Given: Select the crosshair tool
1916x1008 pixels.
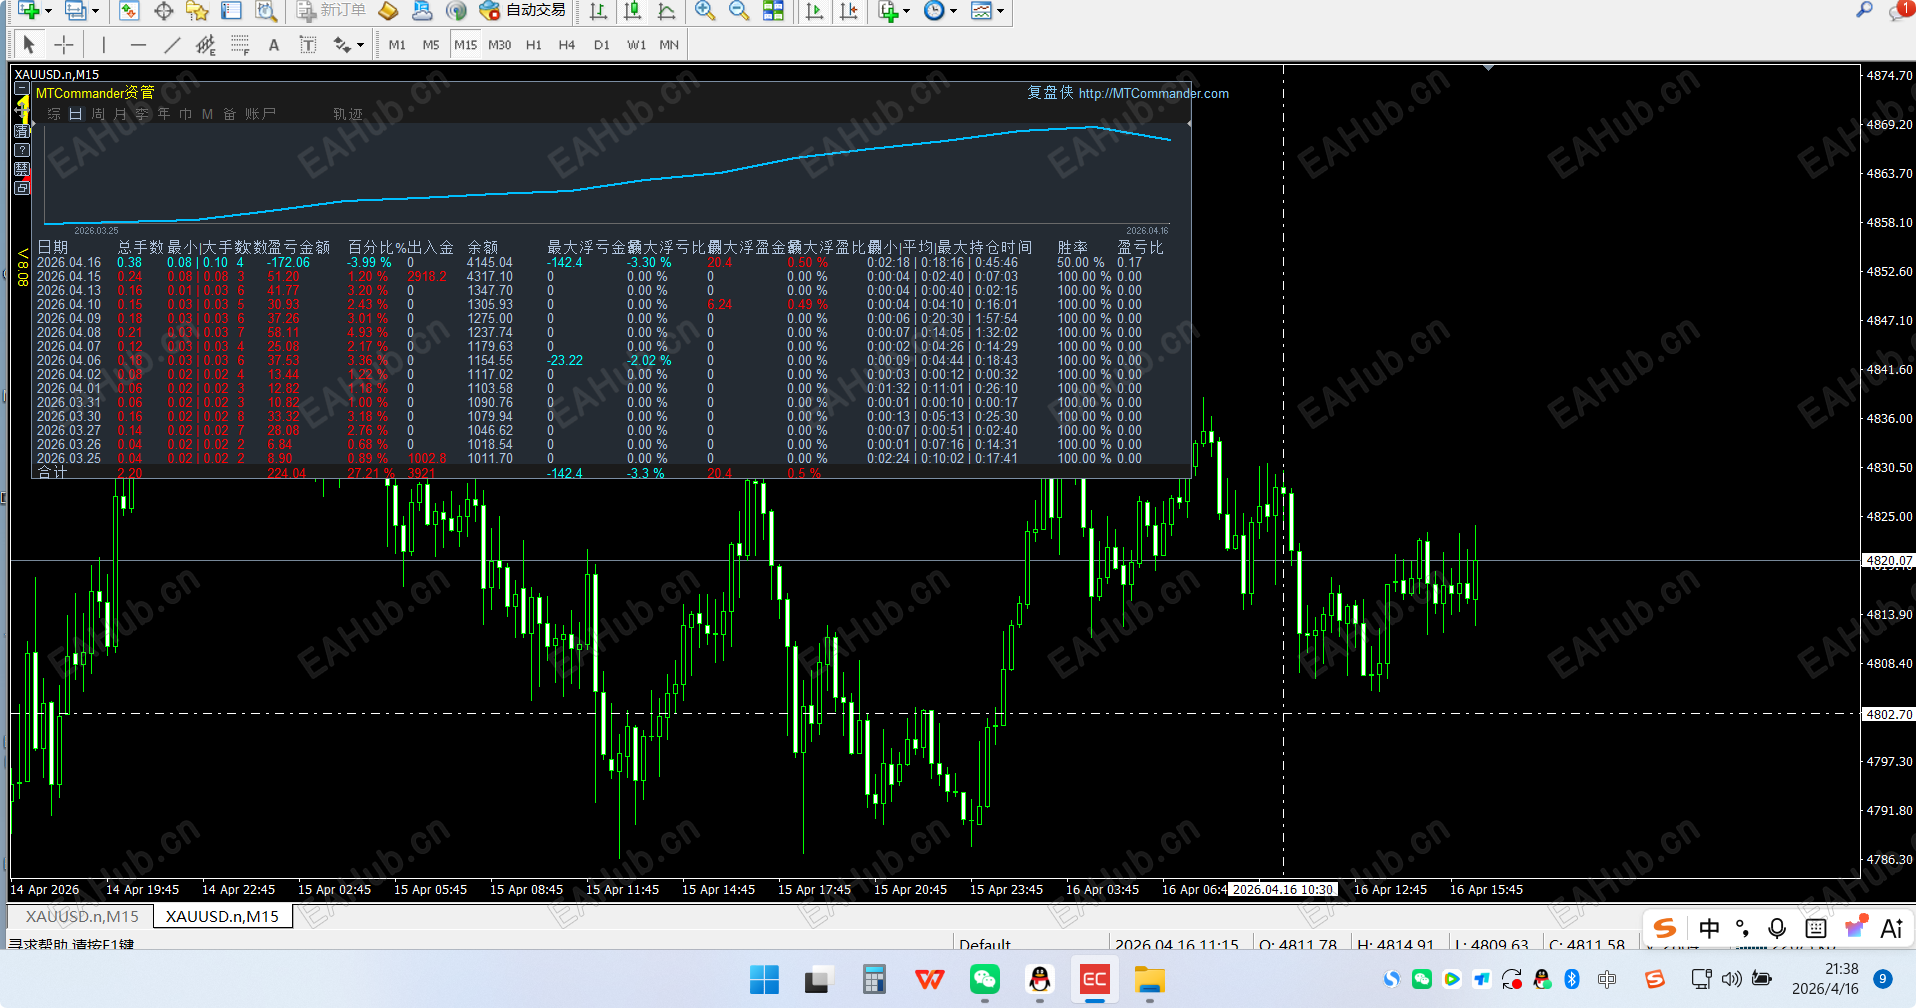Looking at the screenshot, I should click(x=63, y=44).
